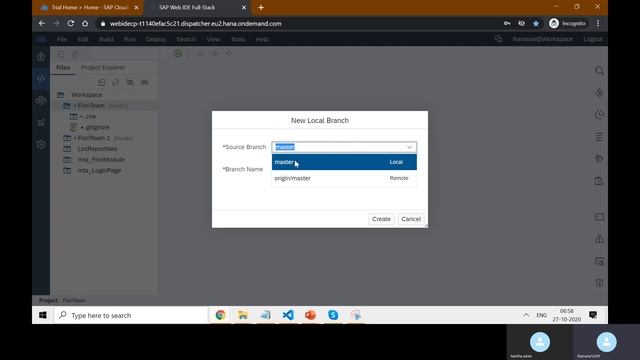Switch to the Project Explorer tab

pos(103,67)
